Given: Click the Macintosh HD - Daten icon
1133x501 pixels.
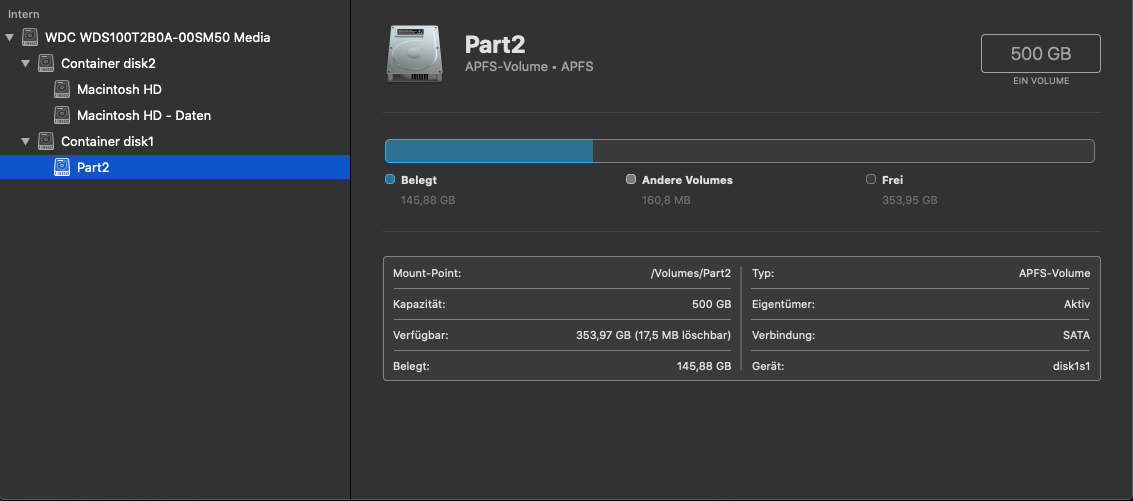Looking at the screenshot, I should pyautogui.click(x=62, y=115).
